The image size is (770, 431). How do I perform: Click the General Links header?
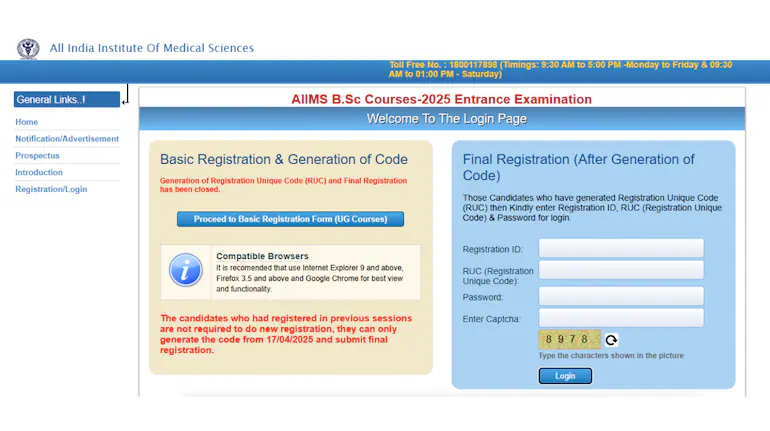pyautogui.click(x=66, y=99)
